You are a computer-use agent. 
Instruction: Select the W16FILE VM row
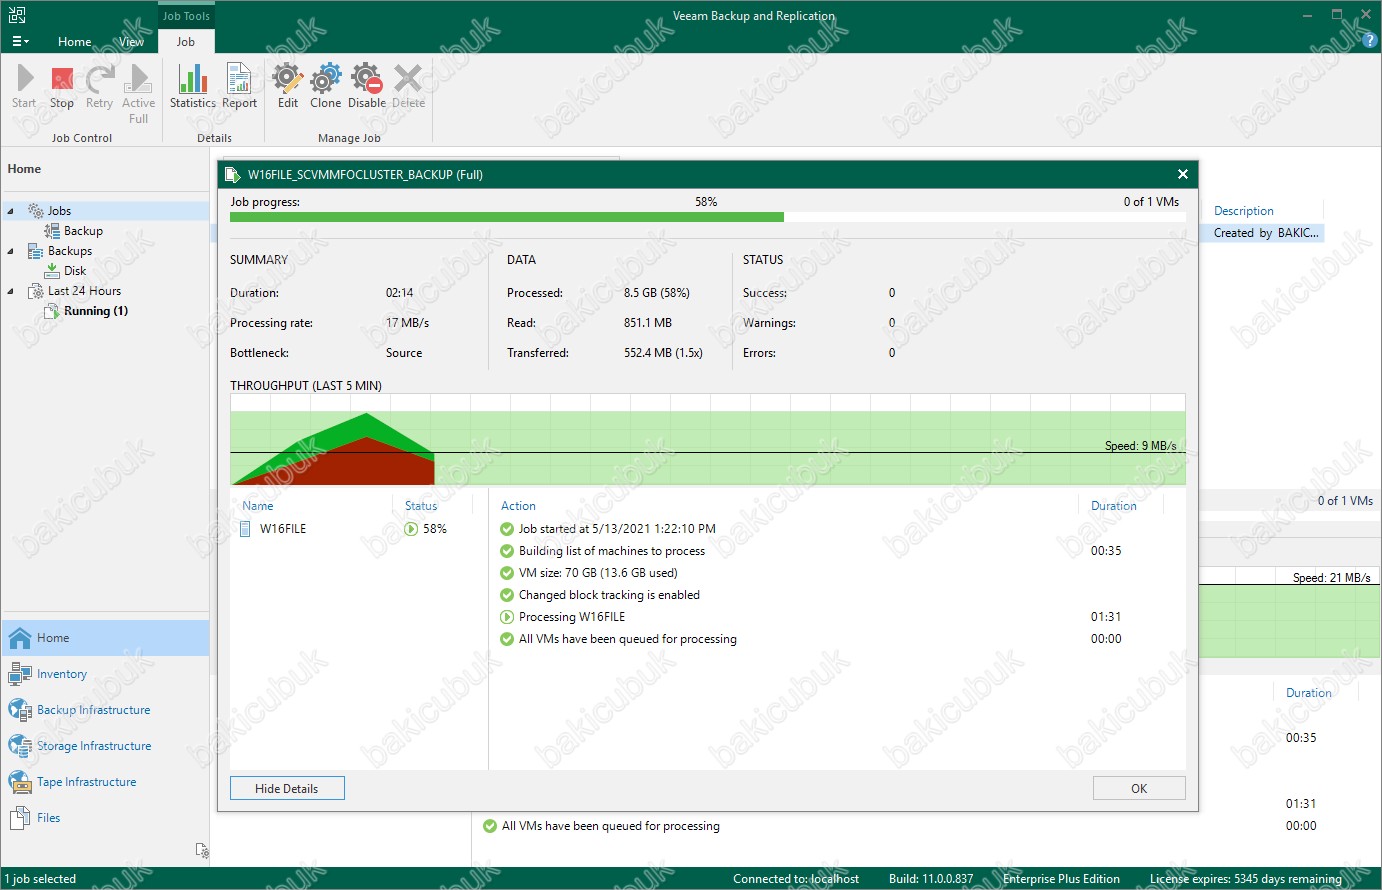359,529
